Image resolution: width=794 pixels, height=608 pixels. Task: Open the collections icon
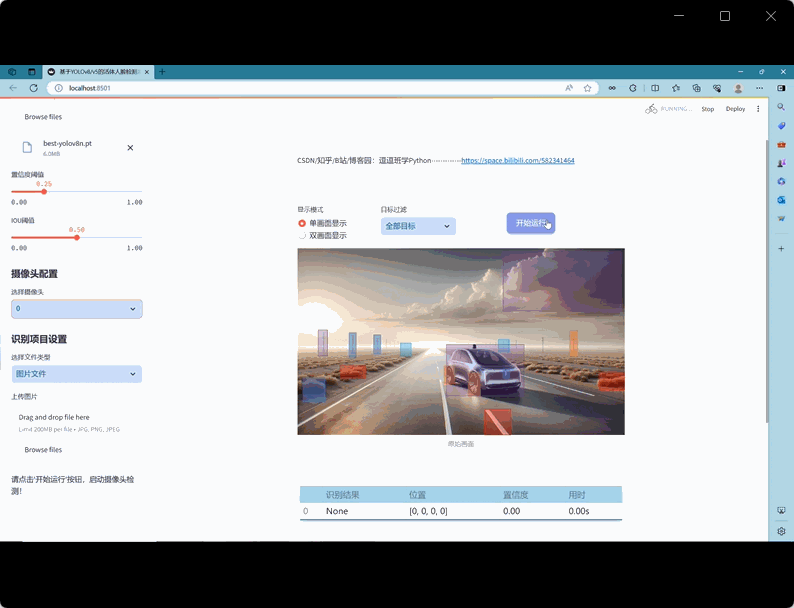tap(697, 88)
